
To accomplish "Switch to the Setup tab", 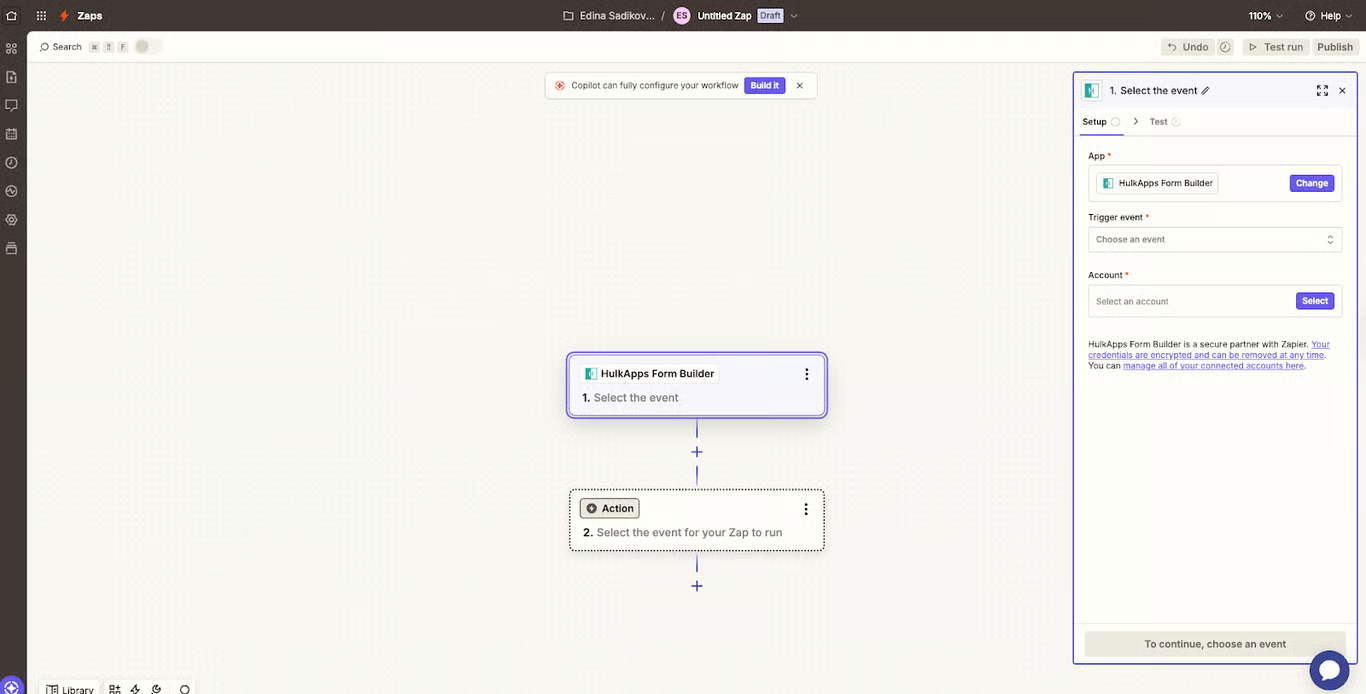I will point(1101,122).
